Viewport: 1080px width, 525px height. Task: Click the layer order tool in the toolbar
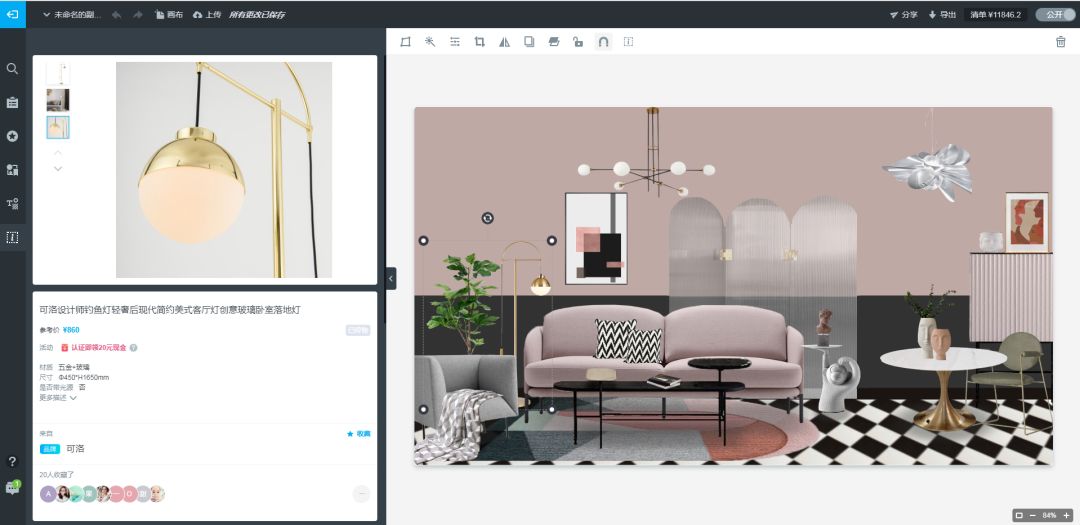(554, 42)
